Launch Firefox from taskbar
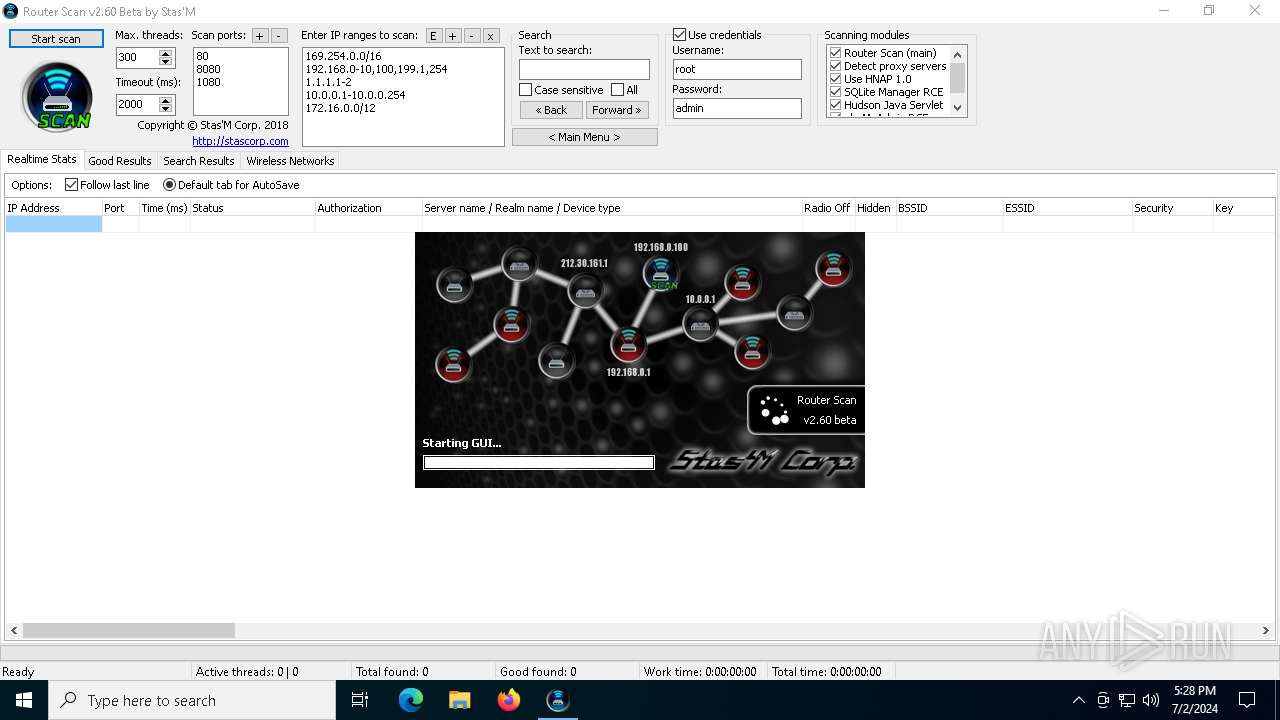This screenshot has height=720, width=1280. point(509,700)
